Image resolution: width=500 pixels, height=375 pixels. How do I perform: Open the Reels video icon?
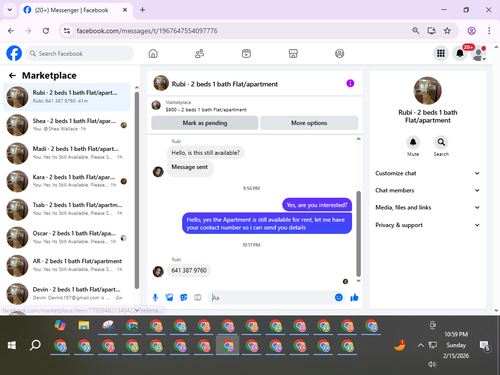pyautogui.click(x=246, y=53)
